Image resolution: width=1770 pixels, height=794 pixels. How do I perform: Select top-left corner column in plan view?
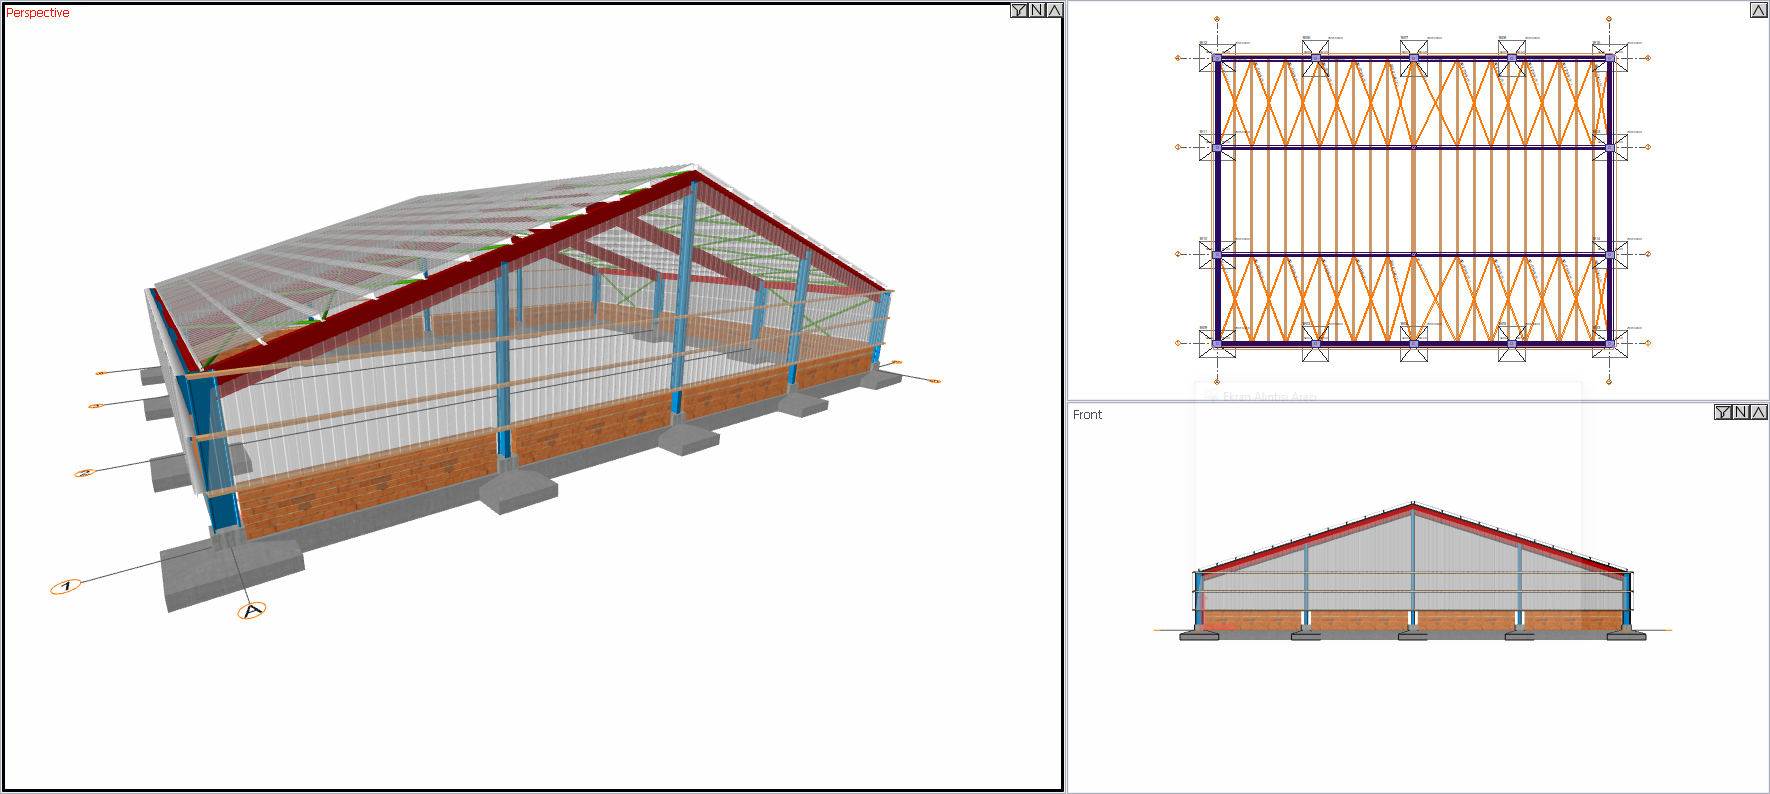(1217, 58)
